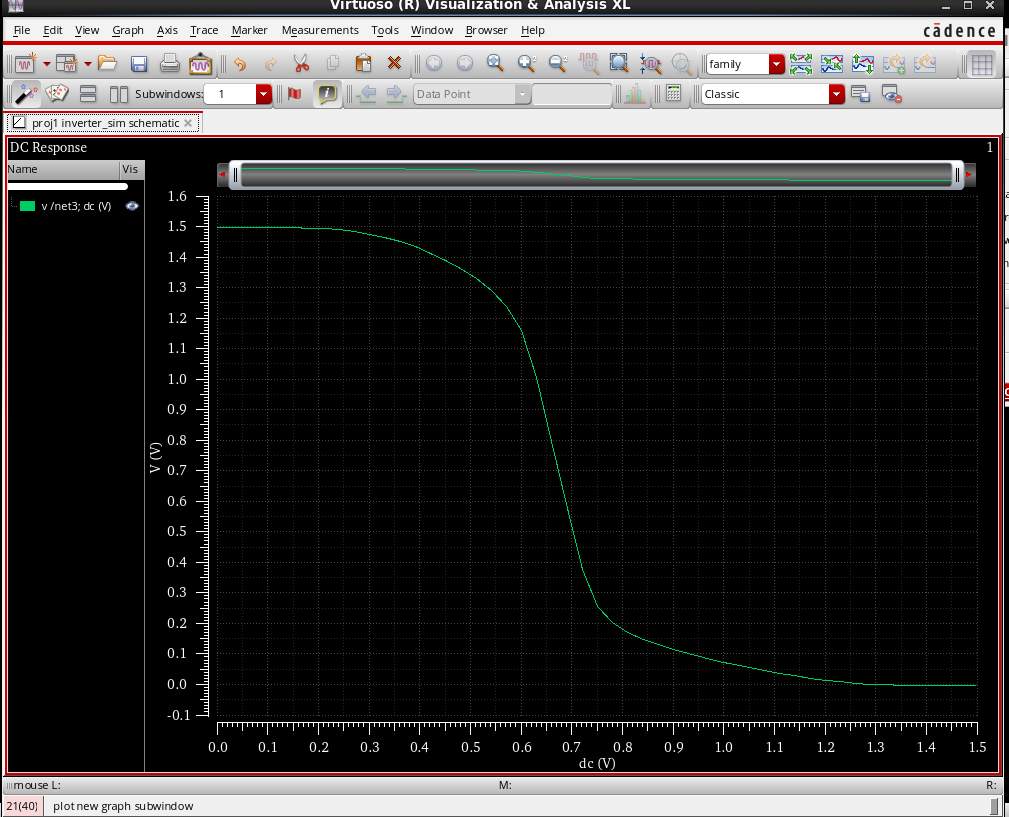Click the Open folder icon in toolbar

[x=107, y=64]
